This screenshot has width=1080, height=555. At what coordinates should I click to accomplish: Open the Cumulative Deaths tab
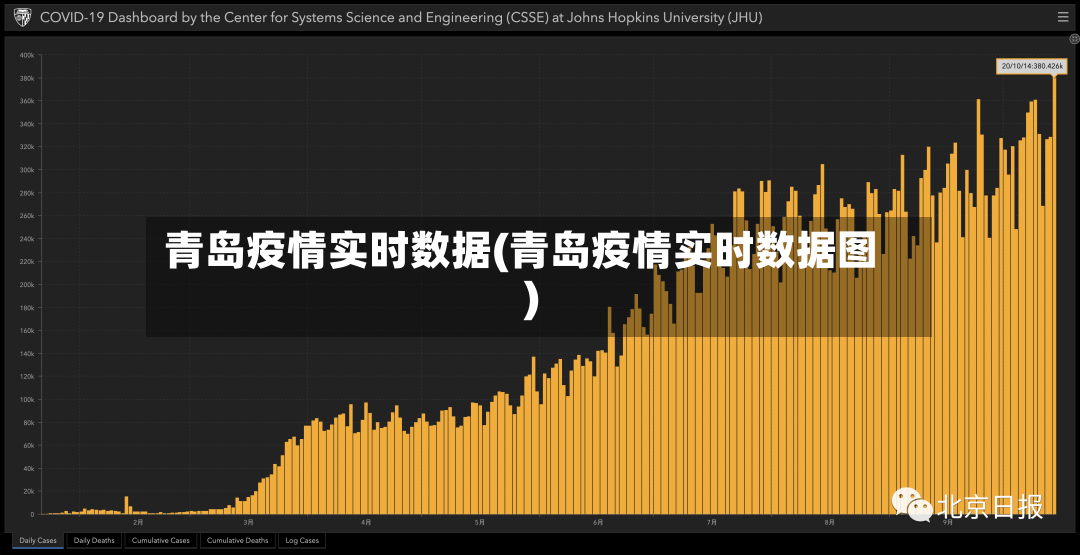click(x=238, y=541)
